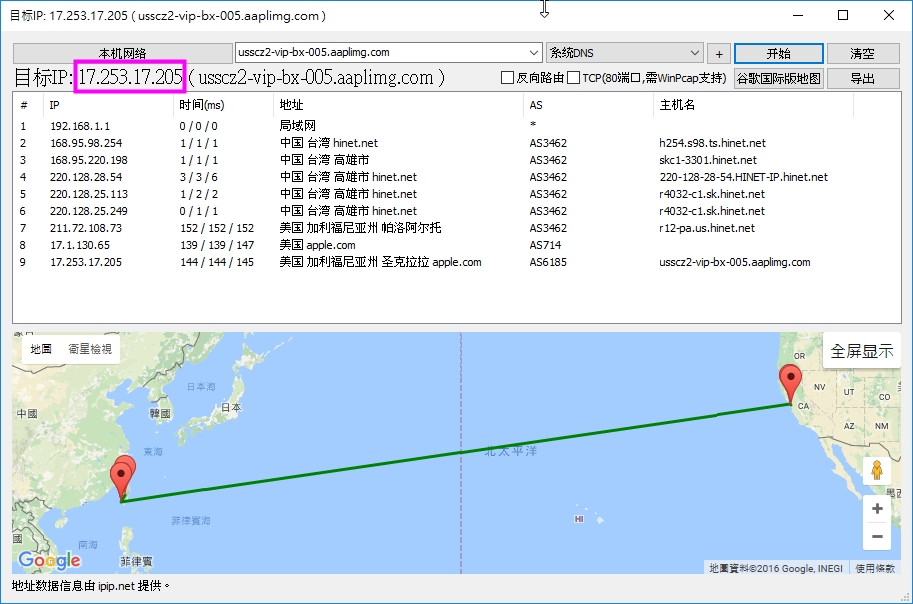This screenshot has height=604, width=913.
Task: Click the California map pin marker
Action: point(790,383)
